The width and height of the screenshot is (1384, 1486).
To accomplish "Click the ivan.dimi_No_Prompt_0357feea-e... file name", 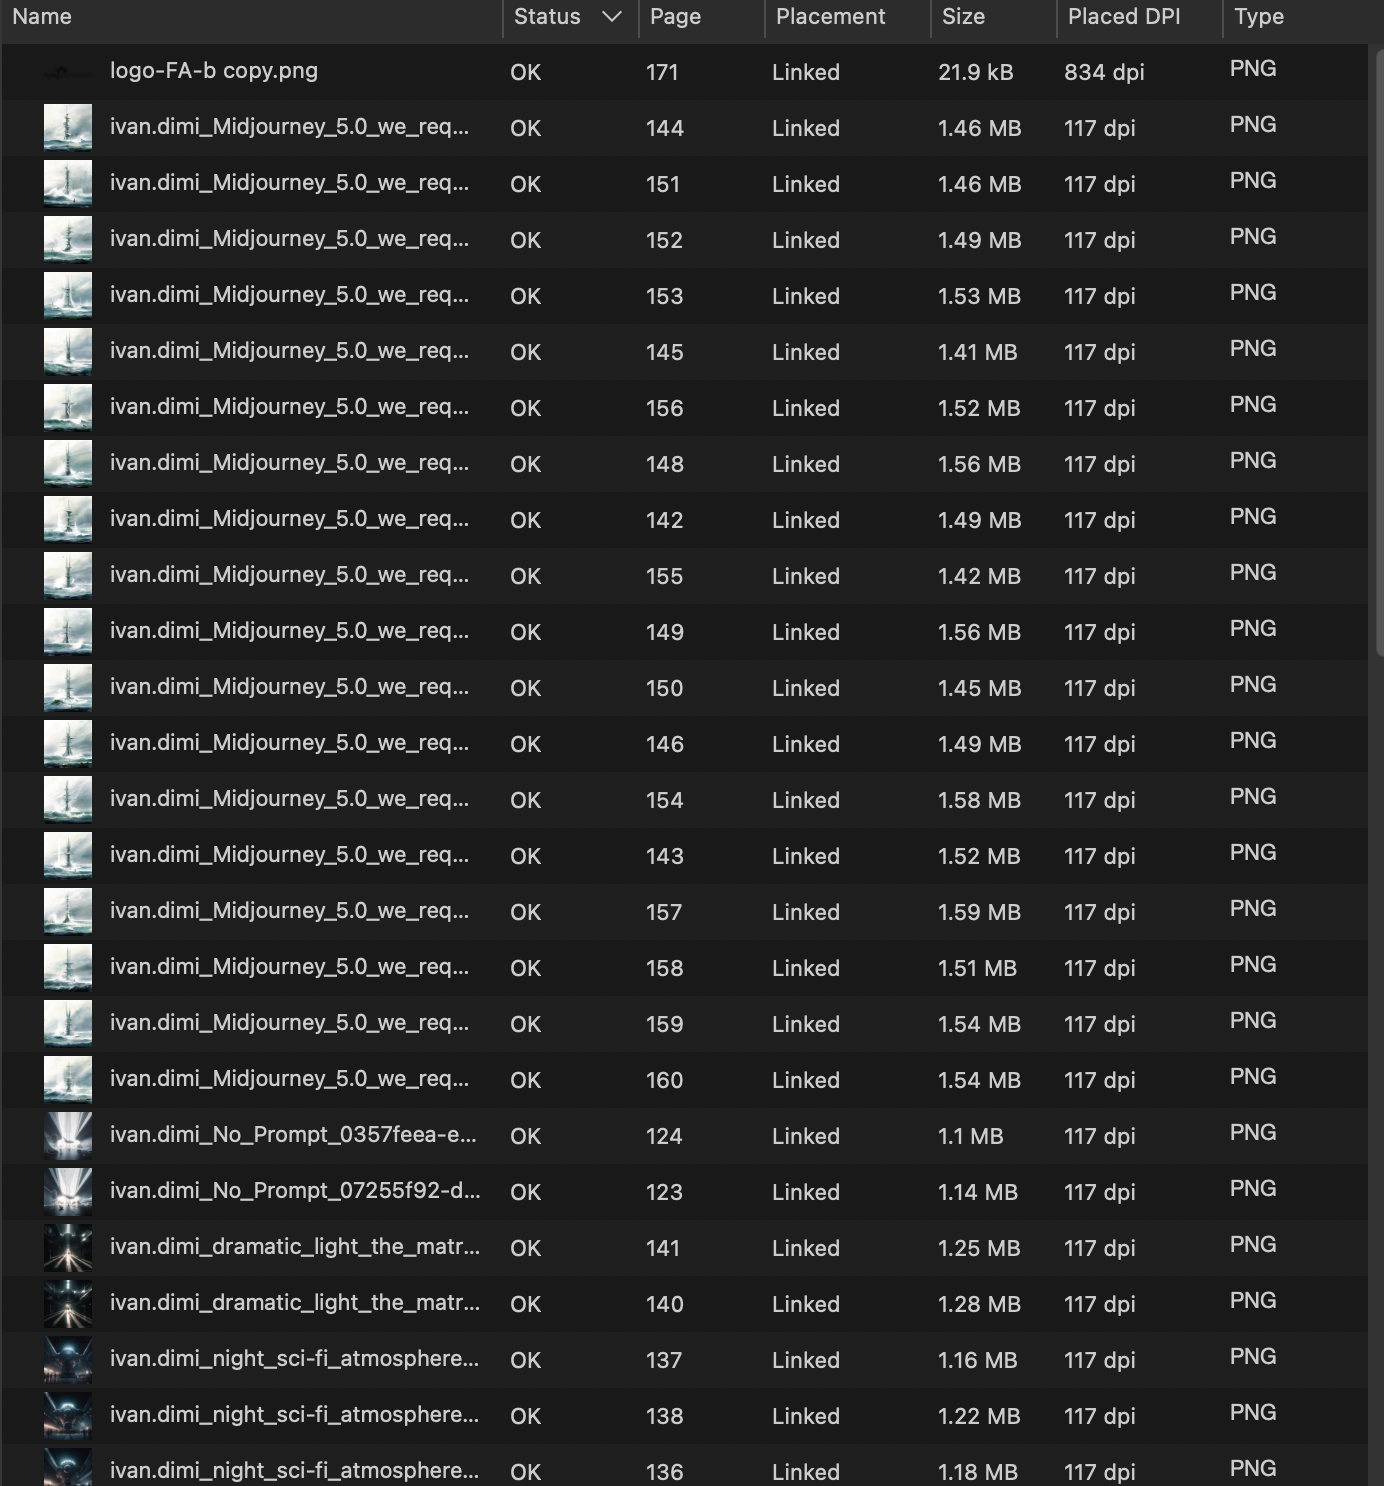I will [293, 1135].
